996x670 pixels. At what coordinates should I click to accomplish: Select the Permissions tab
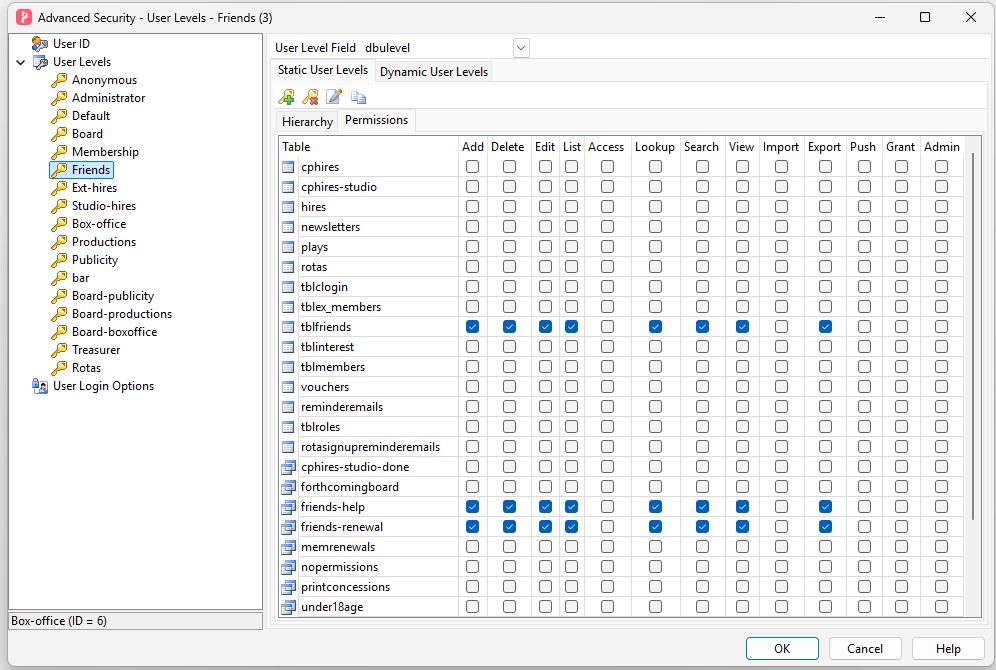coord(377,120)
